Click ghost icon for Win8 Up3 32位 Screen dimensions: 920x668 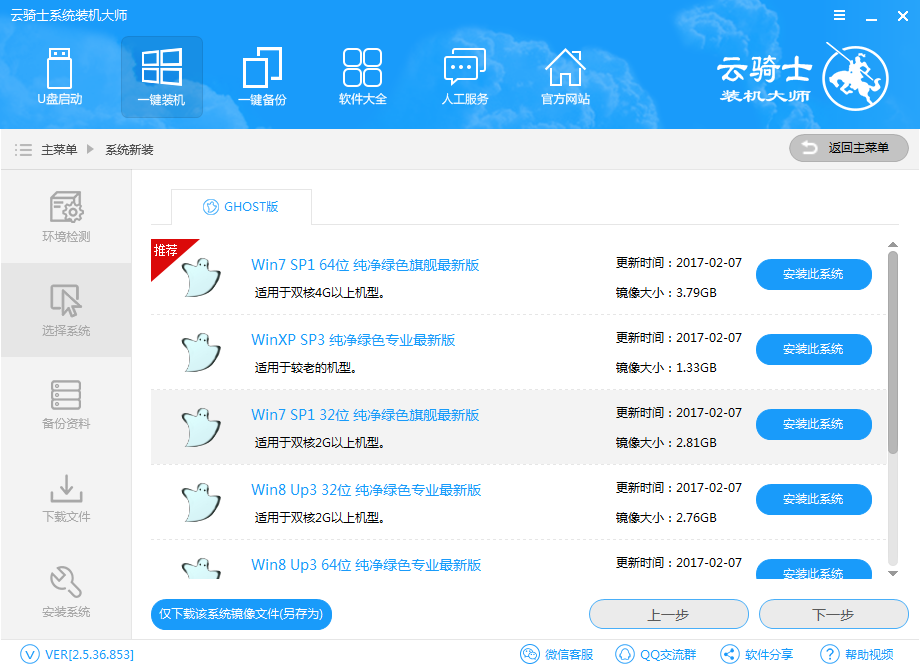point(201,502)
